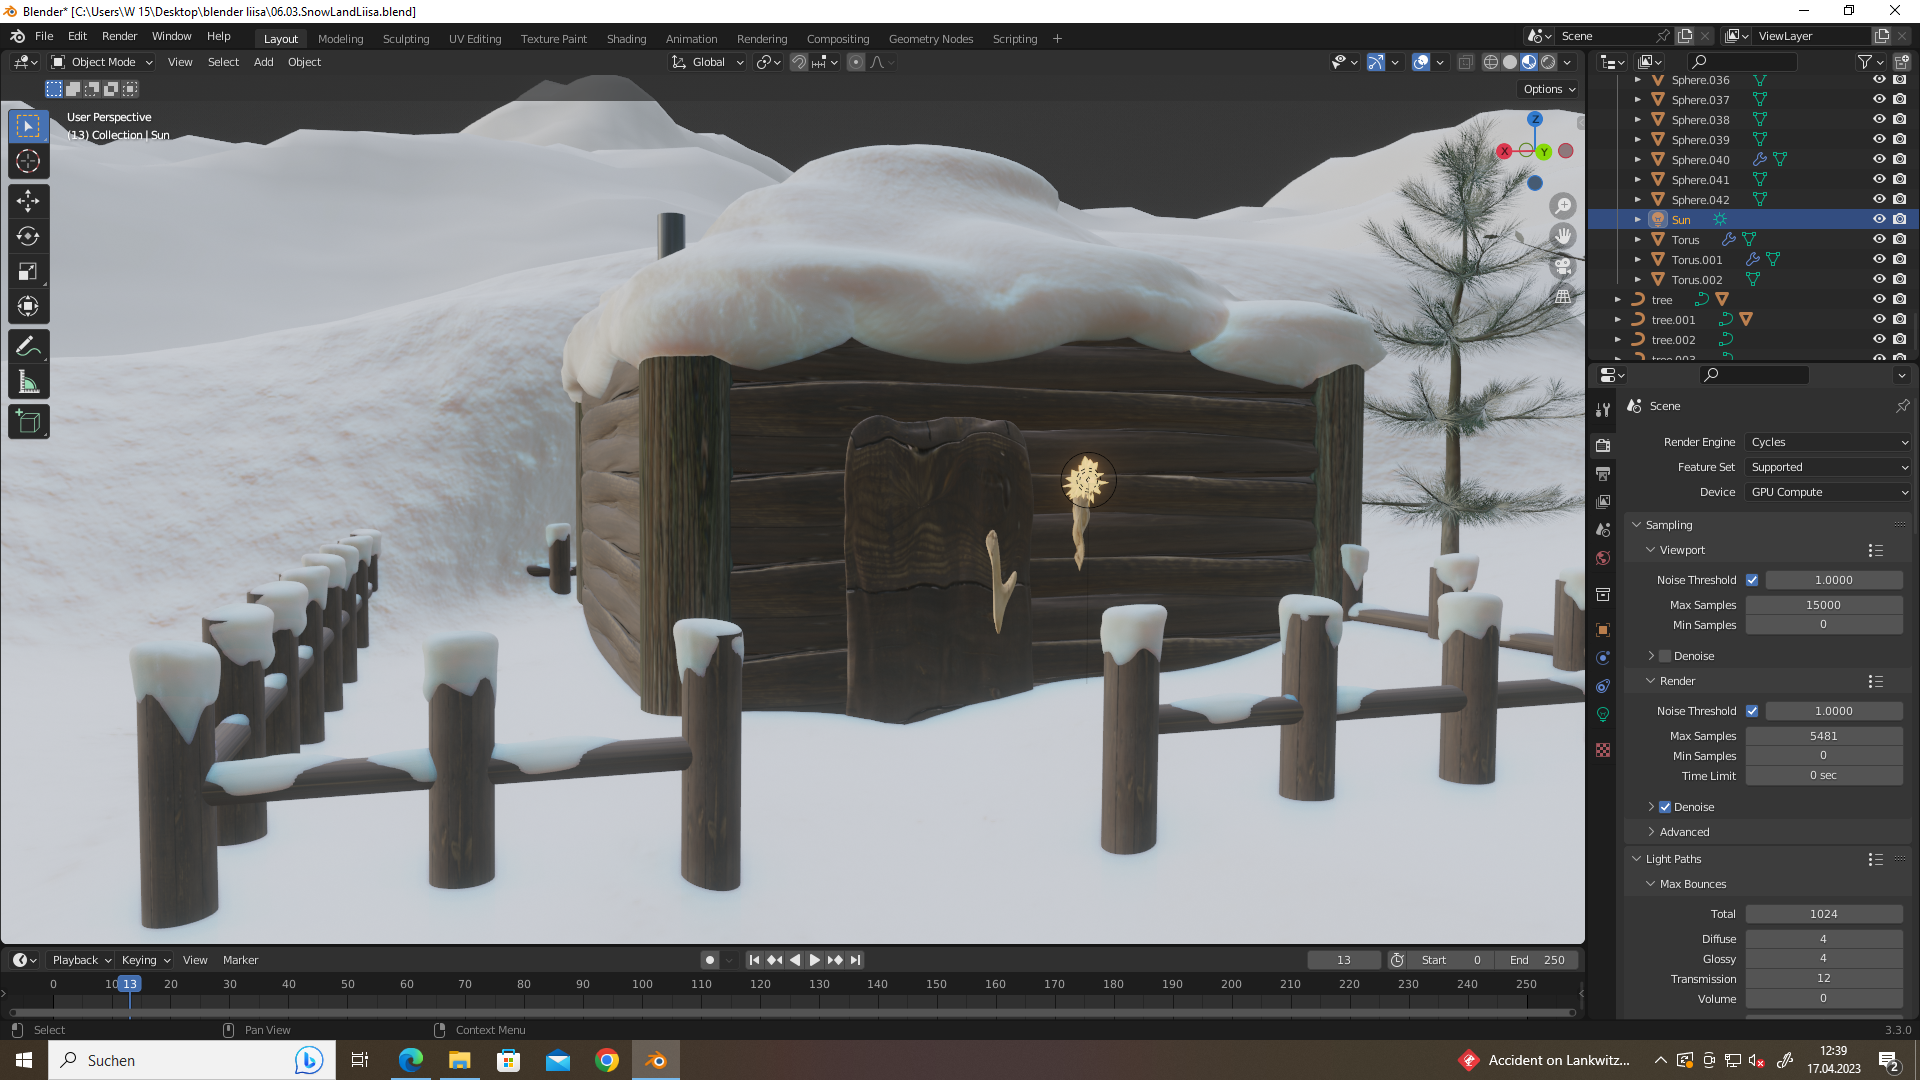This screenshot has width=1920, height=1080.
Task: Open the Feature Set dropdown
Action: coord(1828,467)
